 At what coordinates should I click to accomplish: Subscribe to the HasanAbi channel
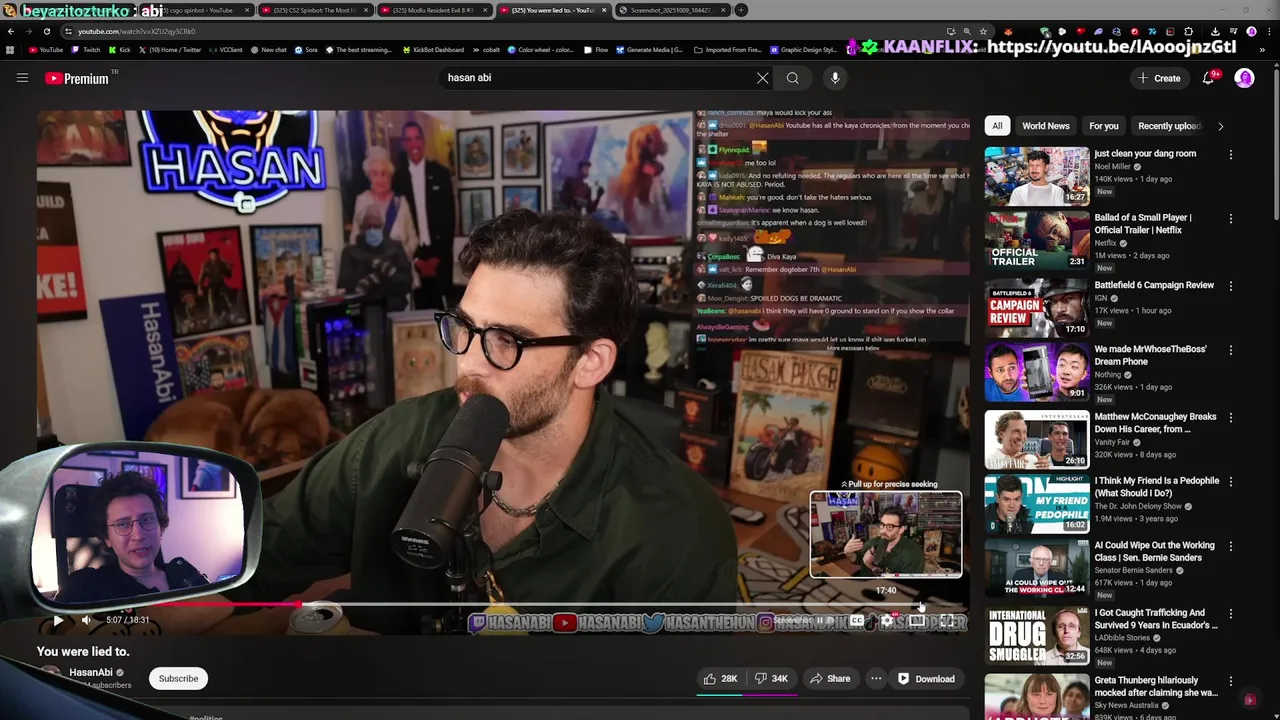click(178, 678)
